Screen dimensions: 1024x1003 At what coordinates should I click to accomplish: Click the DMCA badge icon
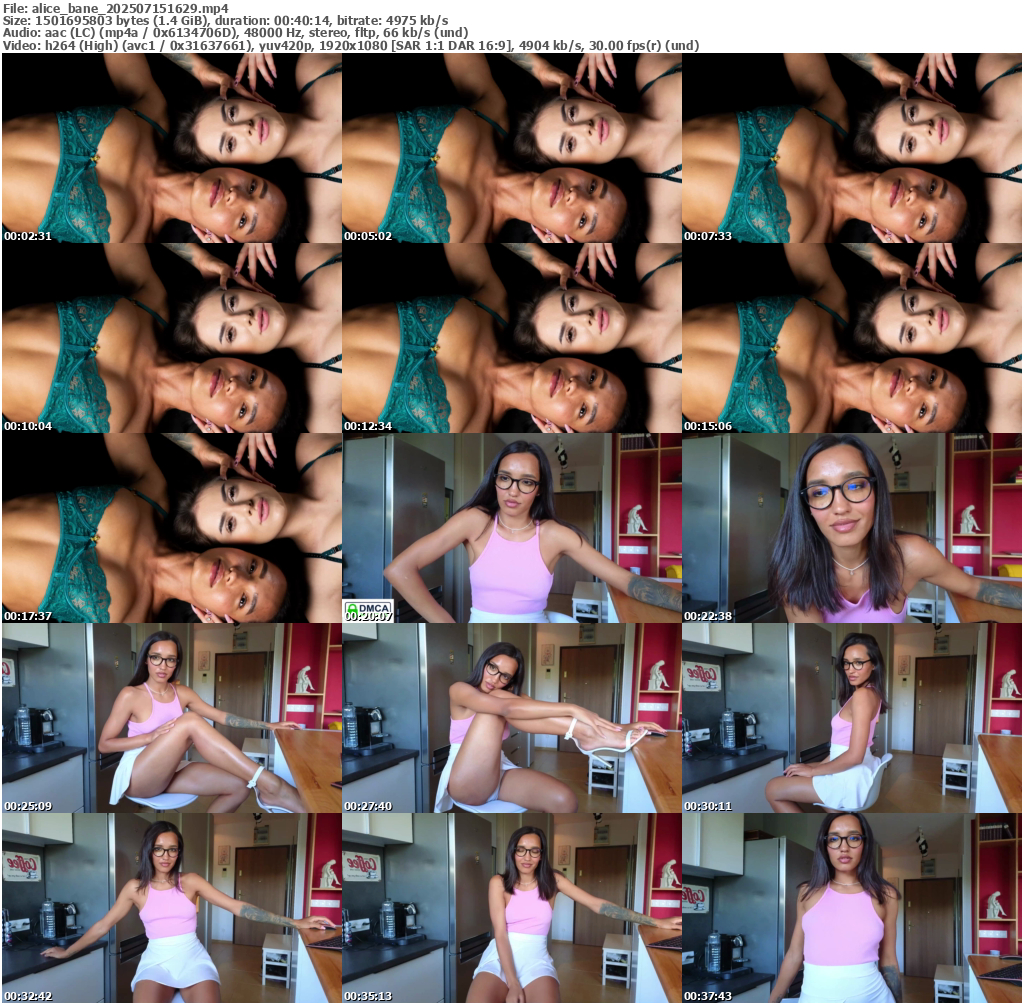(x=367, y=607)
